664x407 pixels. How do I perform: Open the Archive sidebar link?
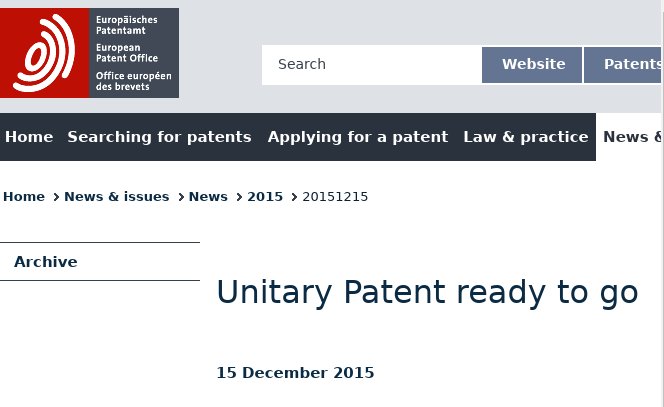46,262
